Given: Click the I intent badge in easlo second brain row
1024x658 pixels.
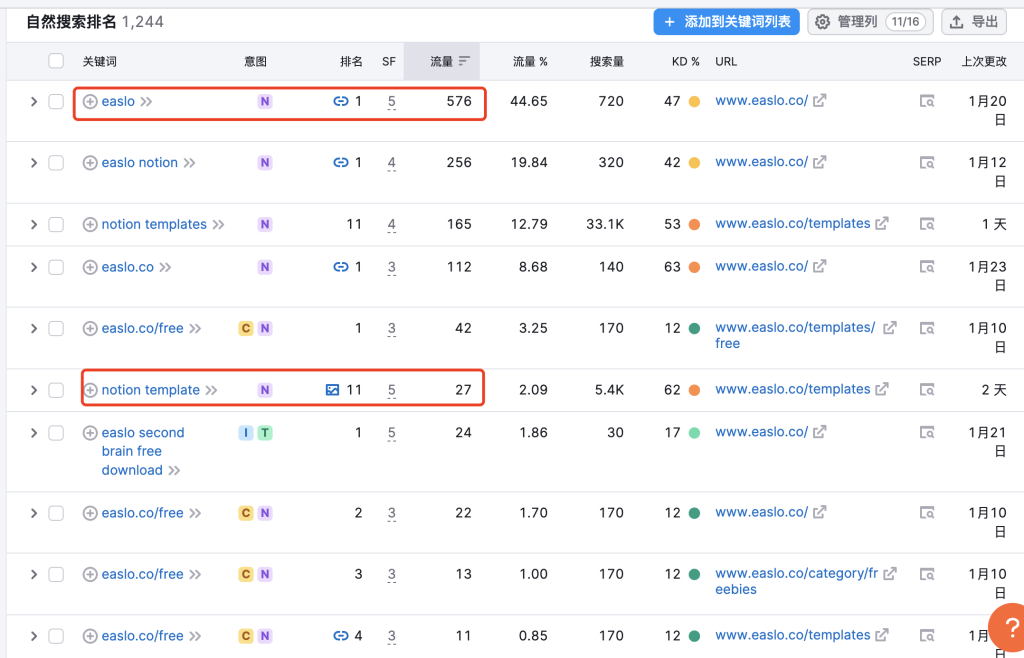Looking at the screenshot, I should [246, 432].
